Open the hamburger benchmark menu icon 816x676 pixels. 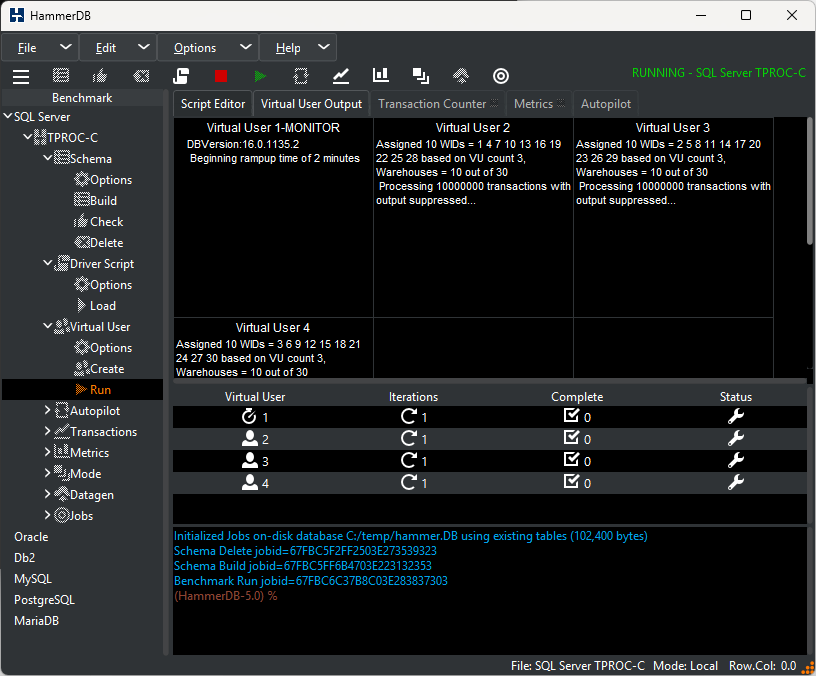[x=21, y=76]
